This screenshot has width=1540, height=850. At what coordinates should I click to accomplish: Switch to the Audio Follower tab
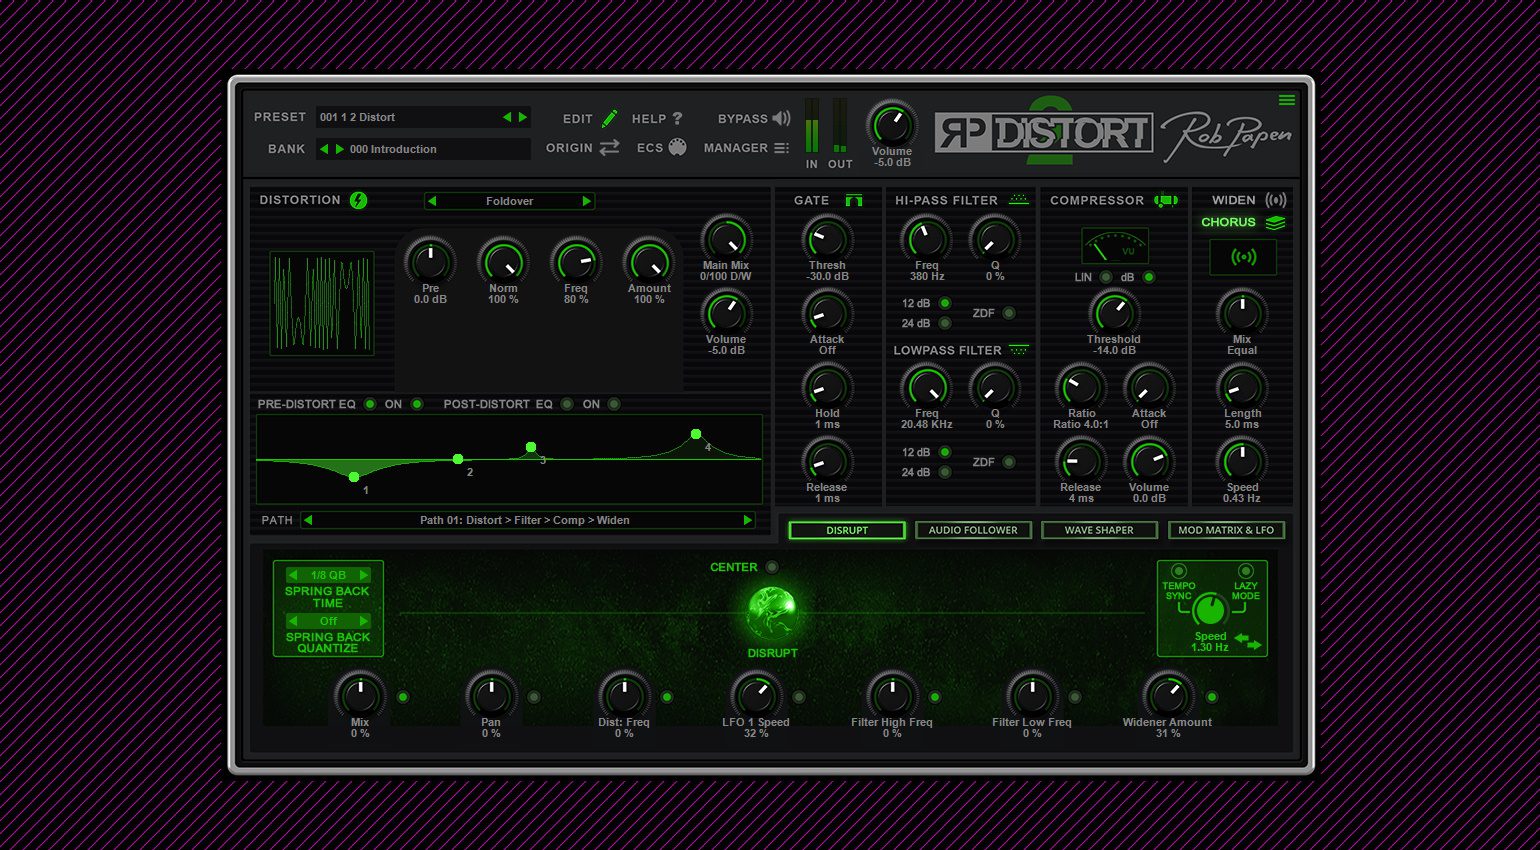point(972,530)
